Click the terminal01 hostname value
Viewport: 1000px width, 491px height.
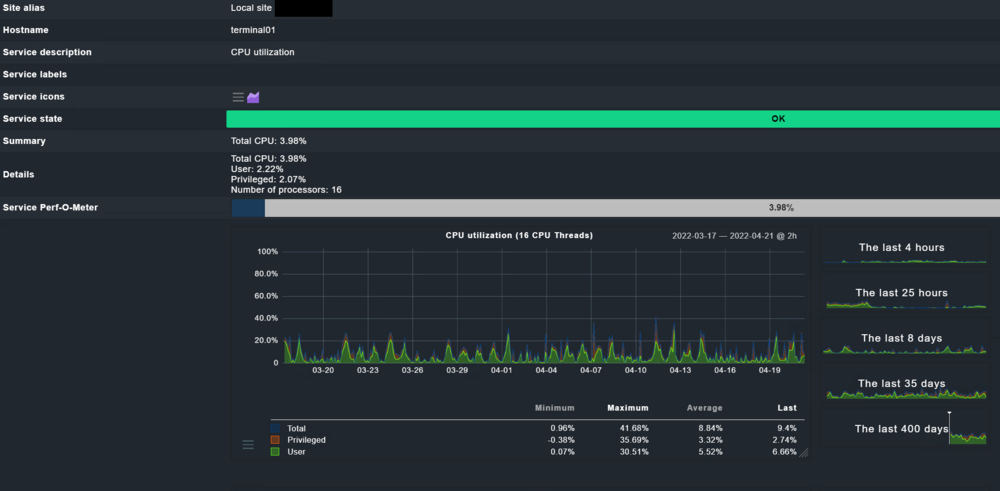(x=254, y=30)
